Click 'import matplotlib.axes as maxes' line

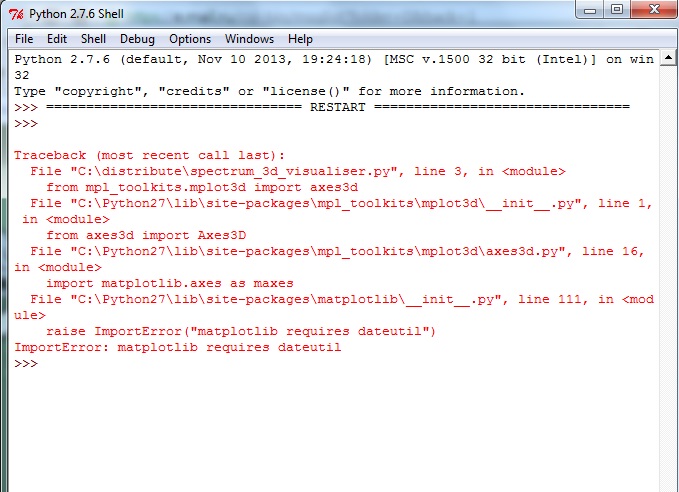pyautogui.click(x=170, y=283)
